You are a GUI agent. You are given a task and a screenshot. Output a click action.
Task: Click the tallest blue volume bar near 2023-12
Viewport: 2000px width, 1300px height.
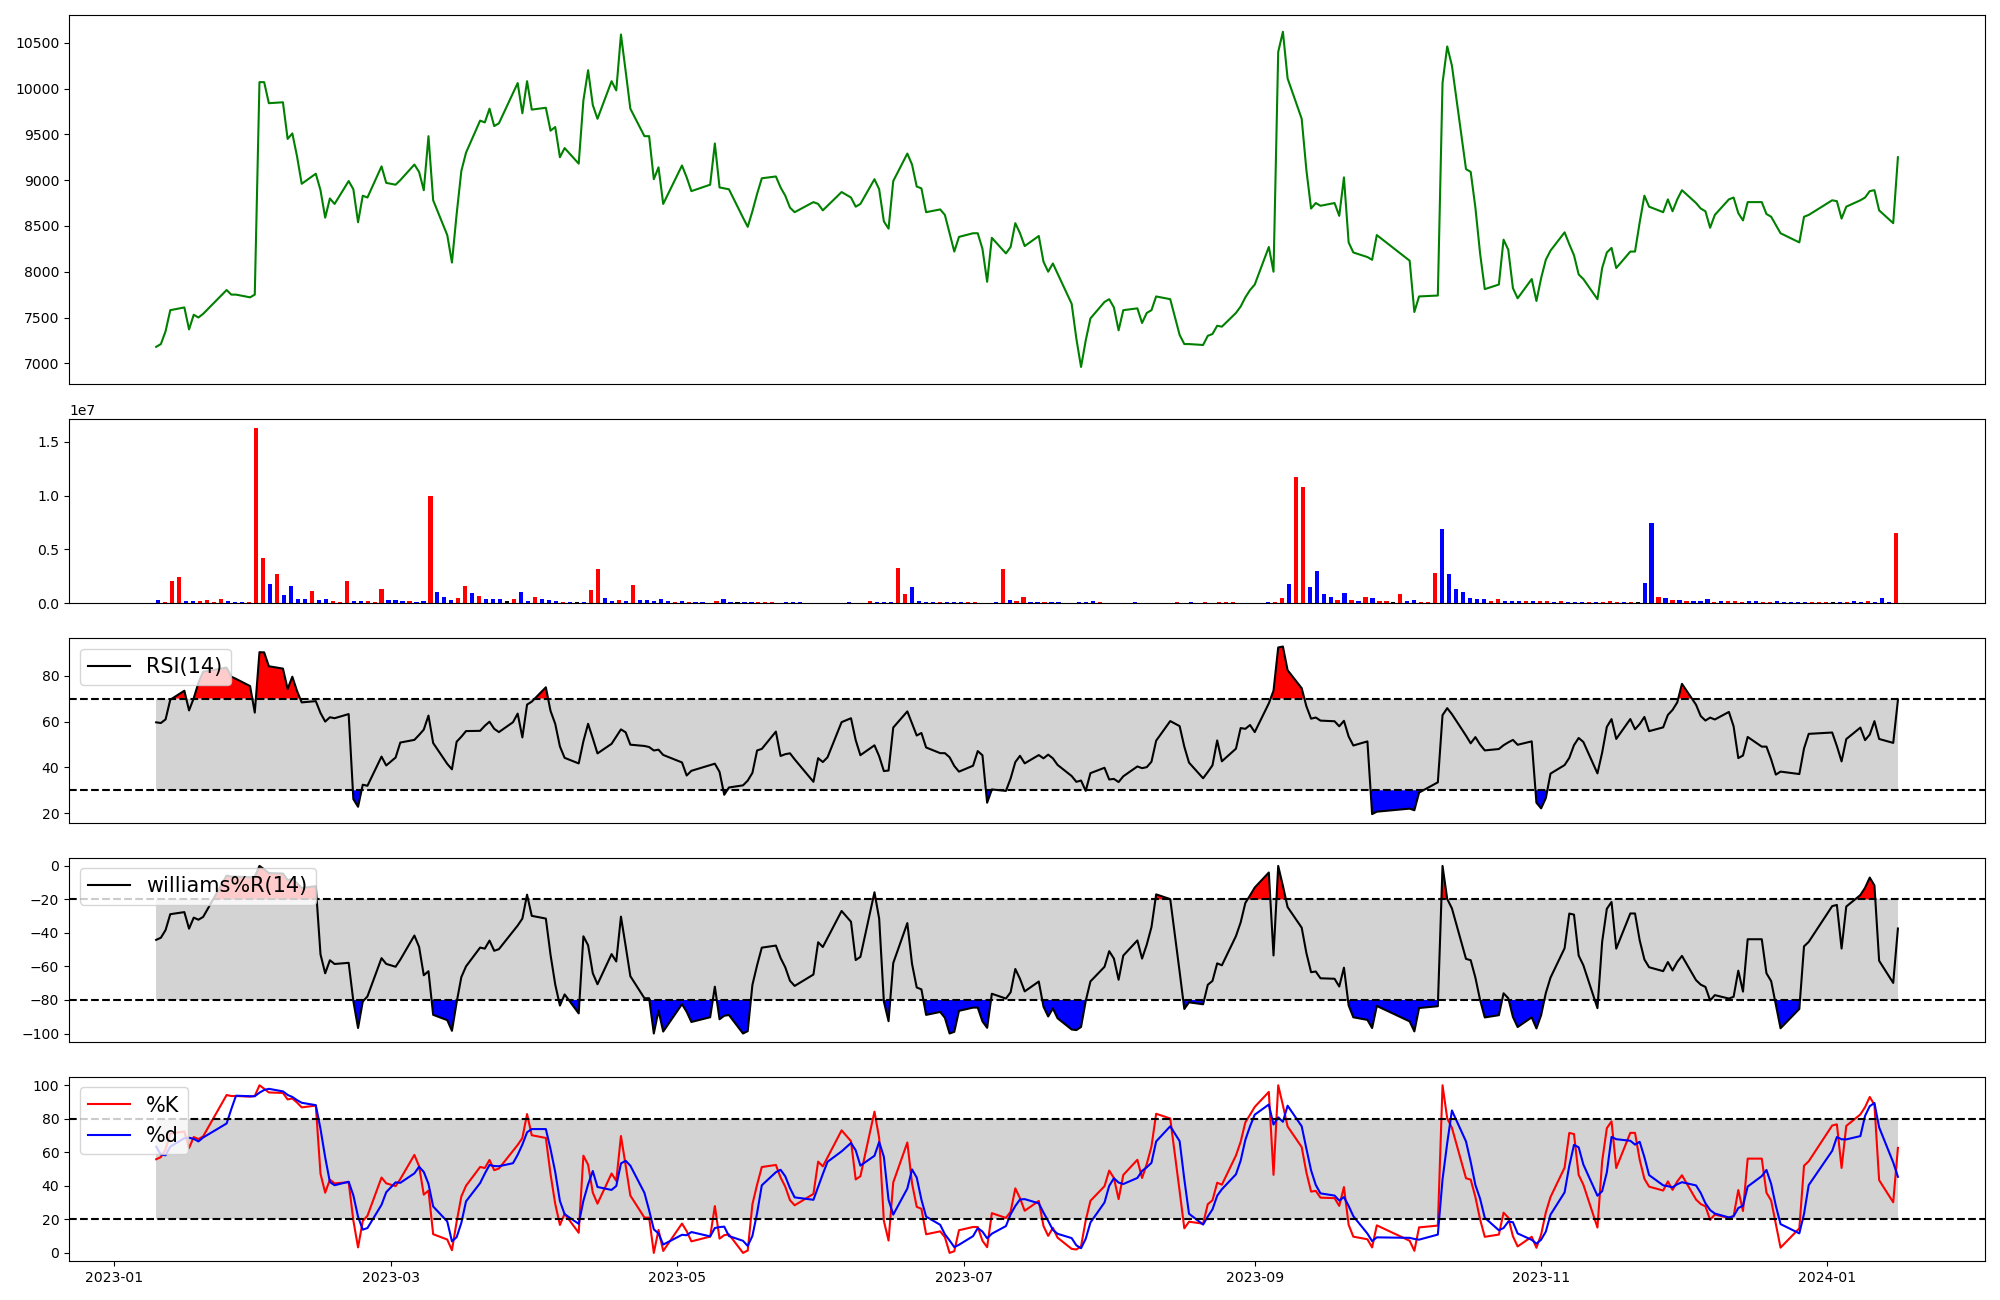[x=1651, y=563]
